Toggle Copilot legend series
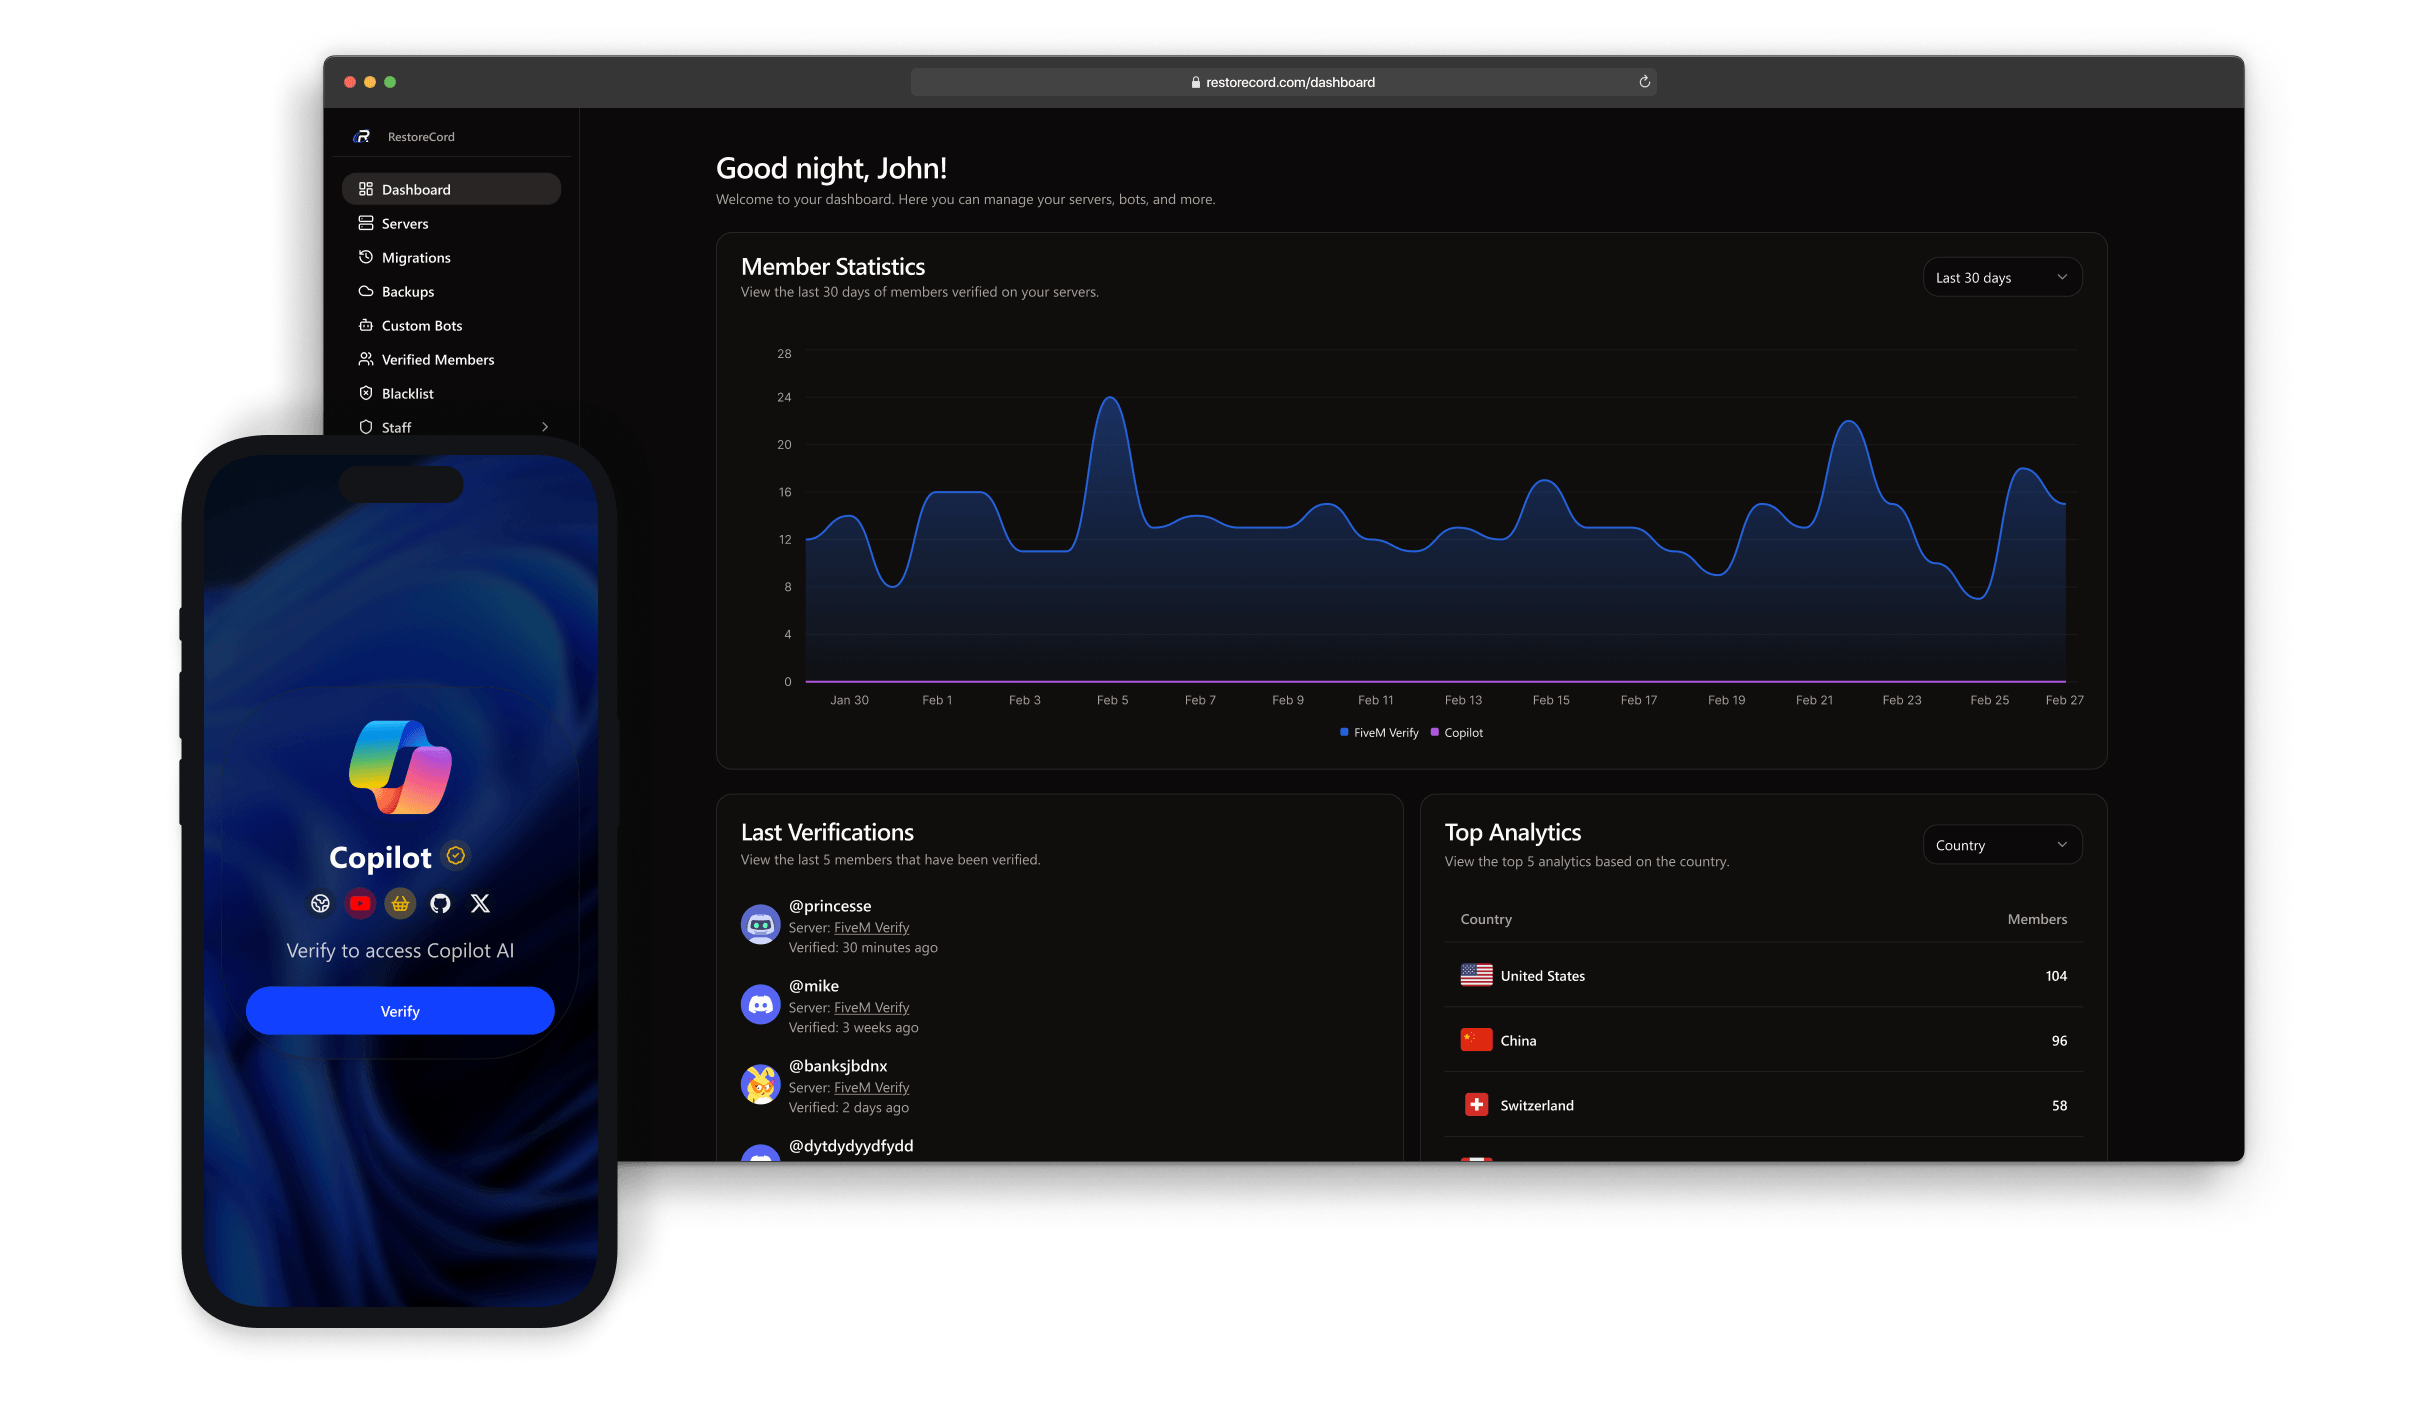 (1457, 733)
